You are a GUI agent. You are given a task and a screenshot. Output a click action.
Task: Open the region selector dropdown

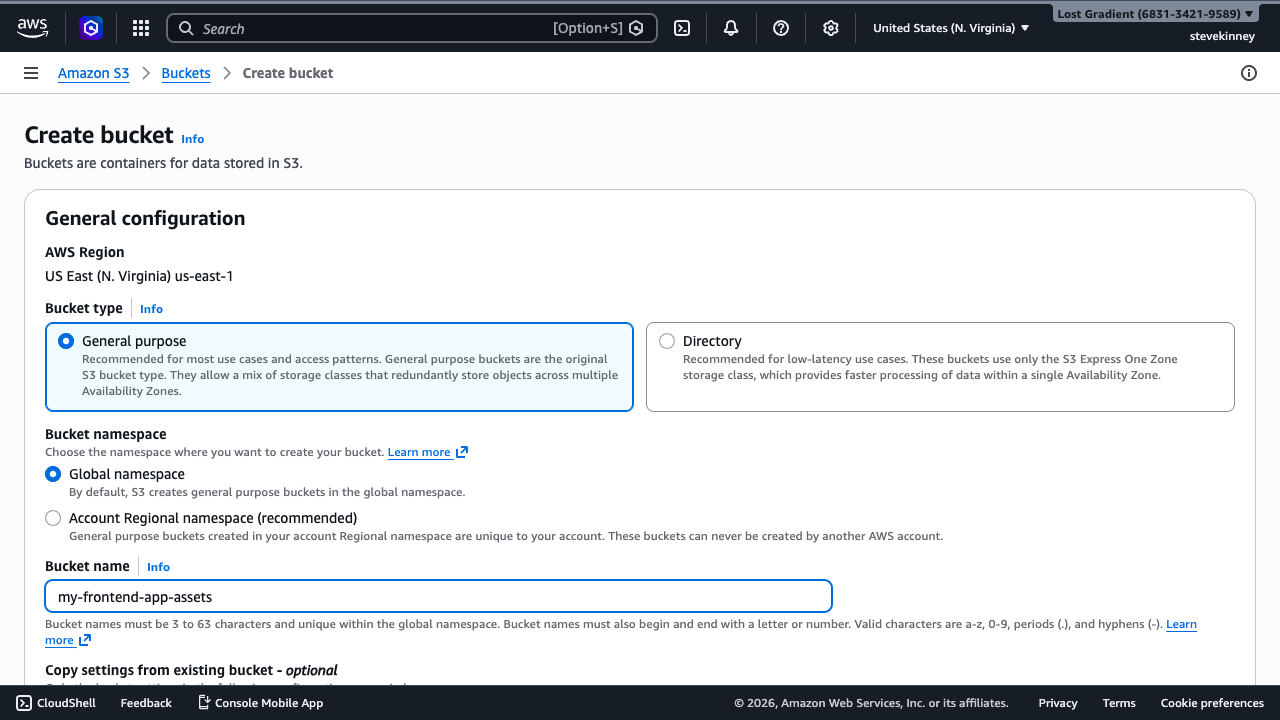pyautogui.click(x=951, y=28)
